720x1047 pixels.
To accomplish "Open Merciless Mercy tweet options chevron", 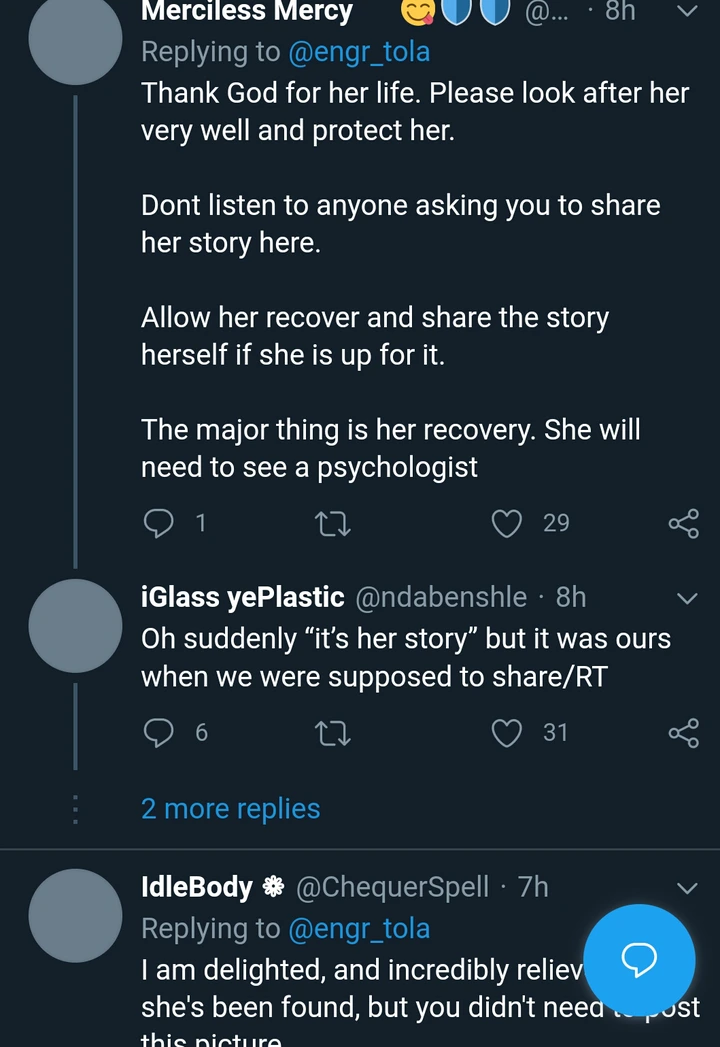I will (x=687, y=12).
